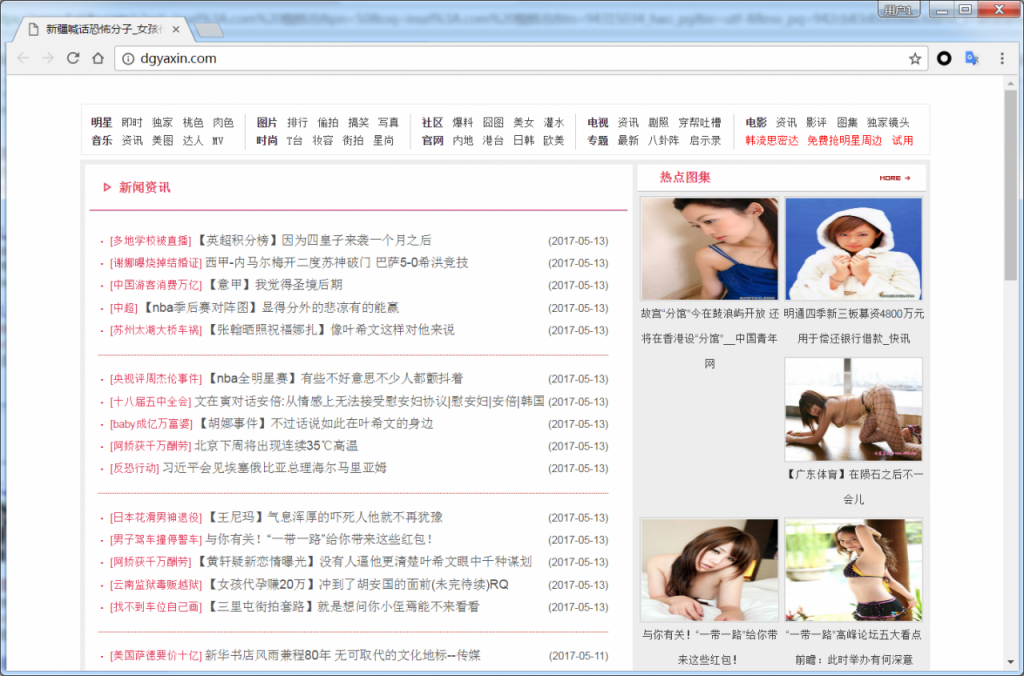
Task: Open thumbnail above "一带一路"高峰论坛 caption
Action: [x=854, y=570]
